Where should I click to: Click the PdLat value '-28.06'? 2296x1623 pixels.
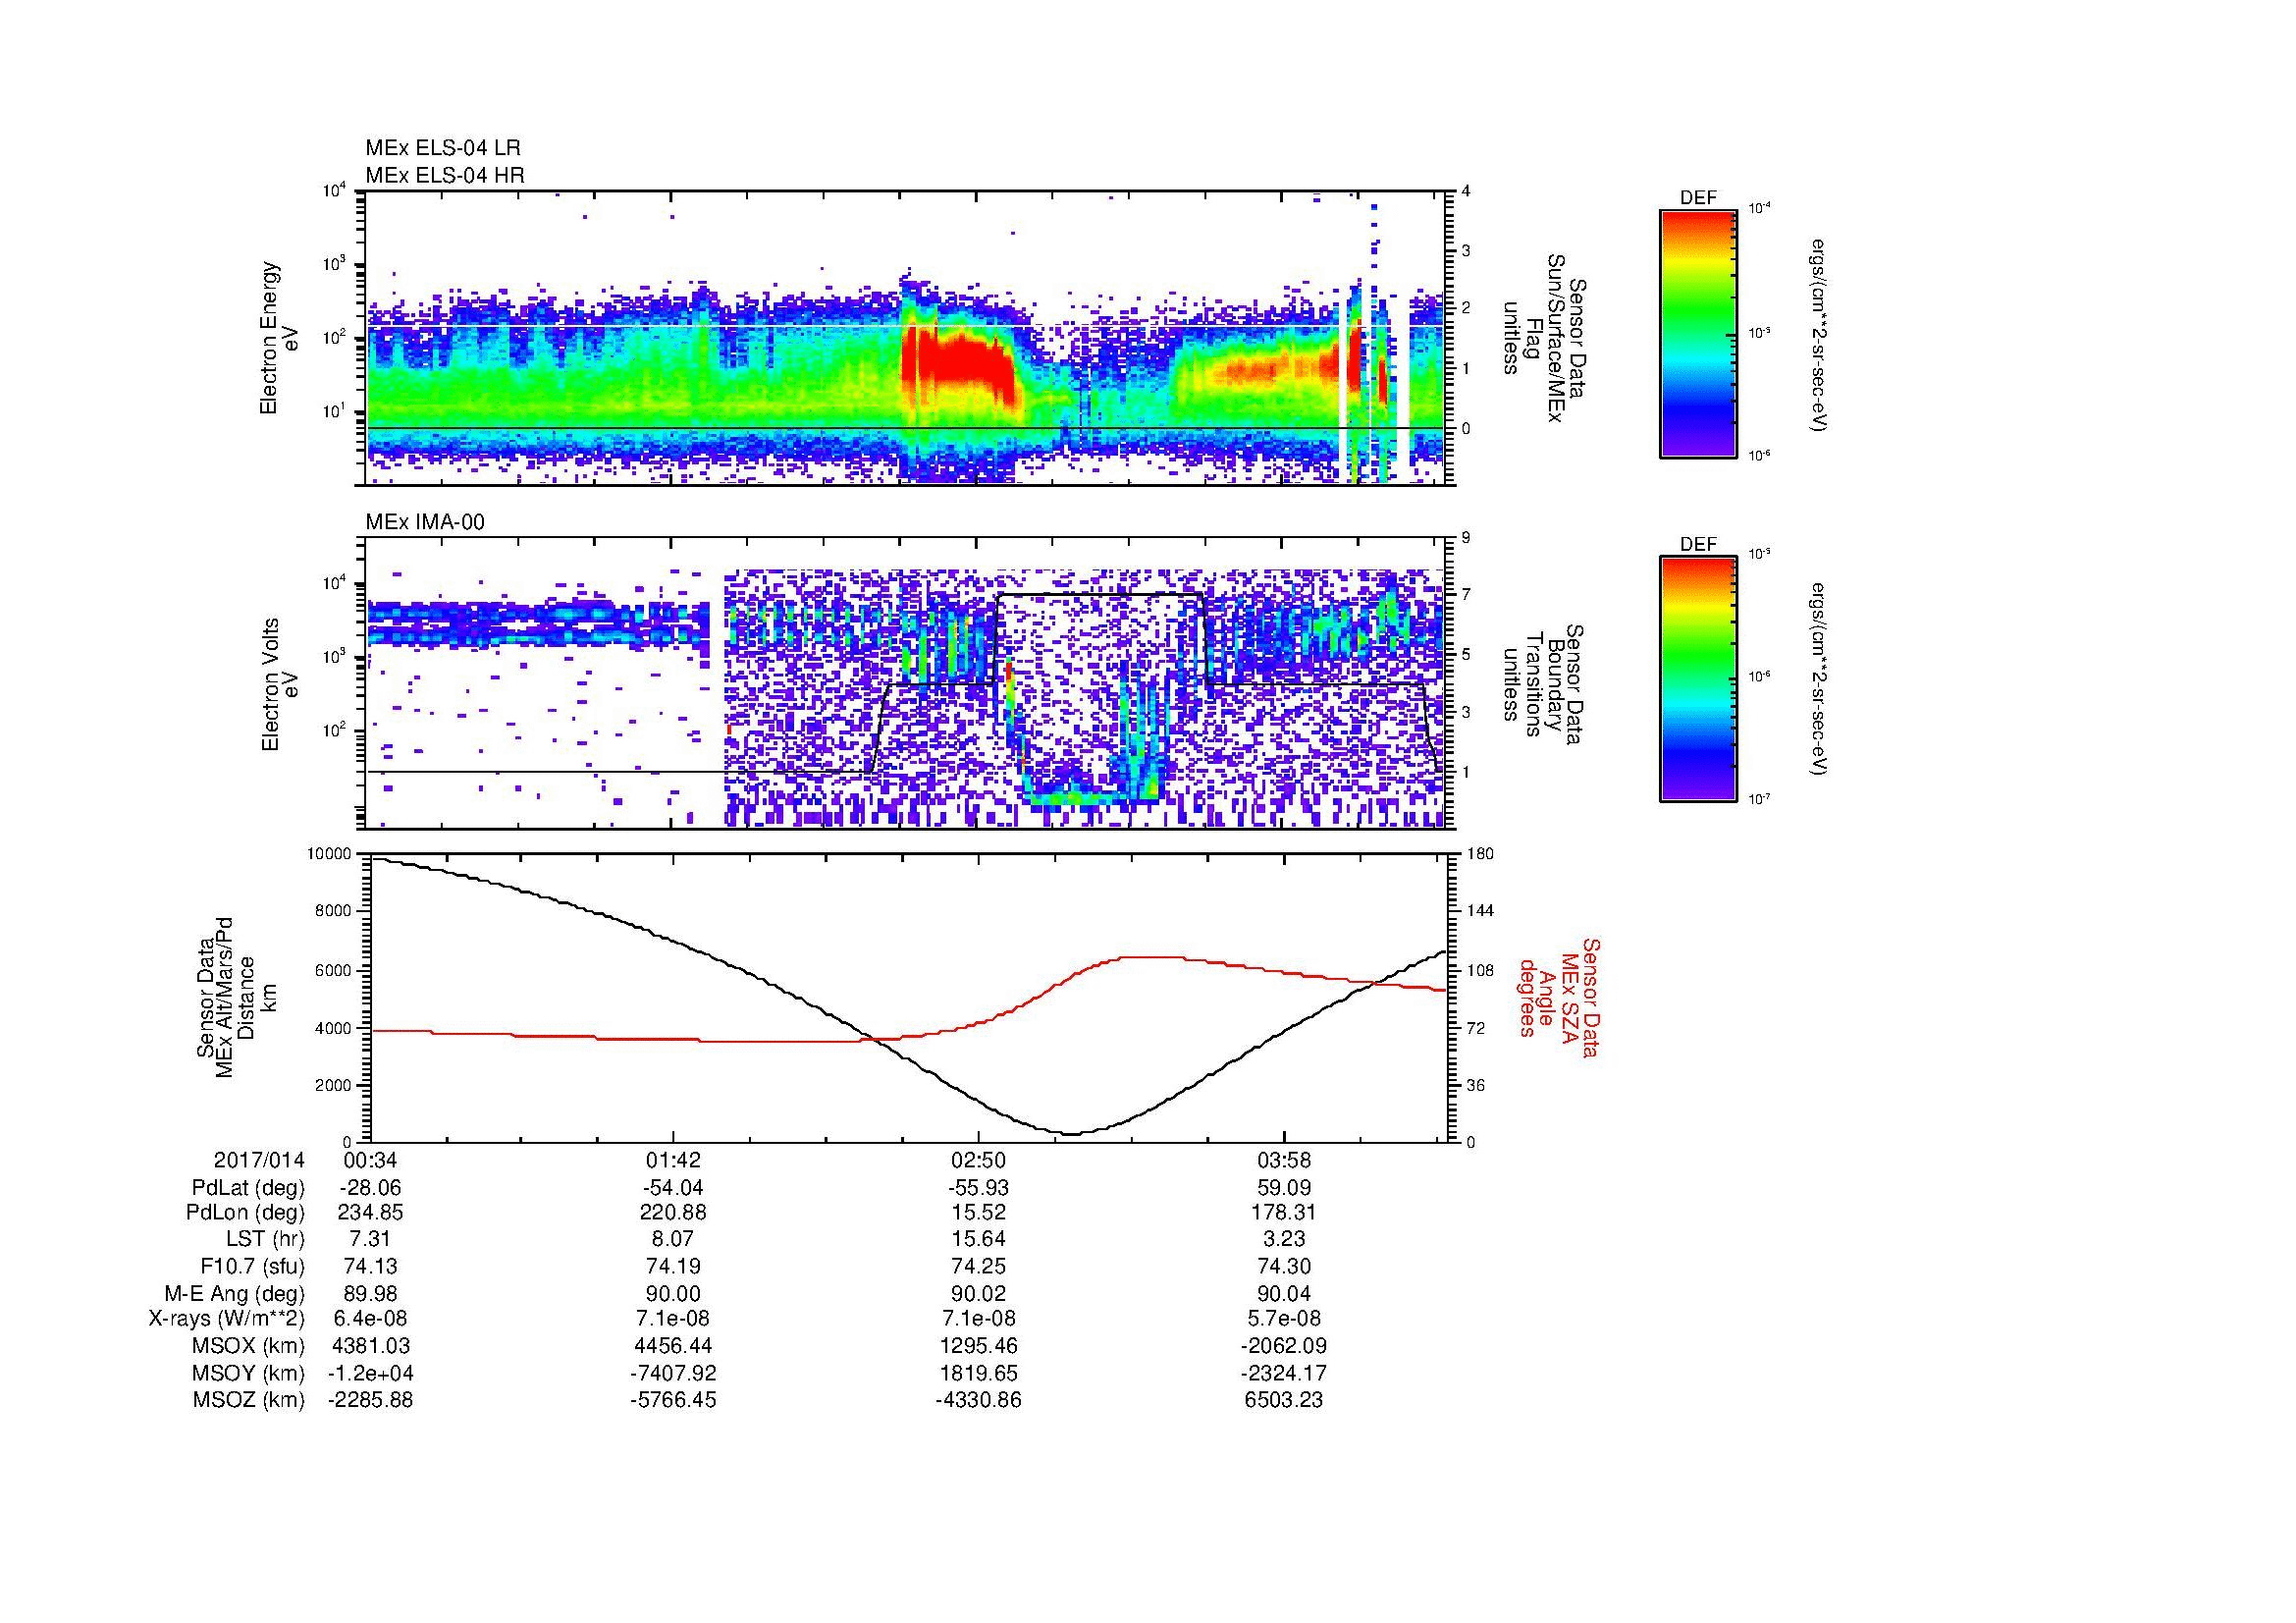370,1188
